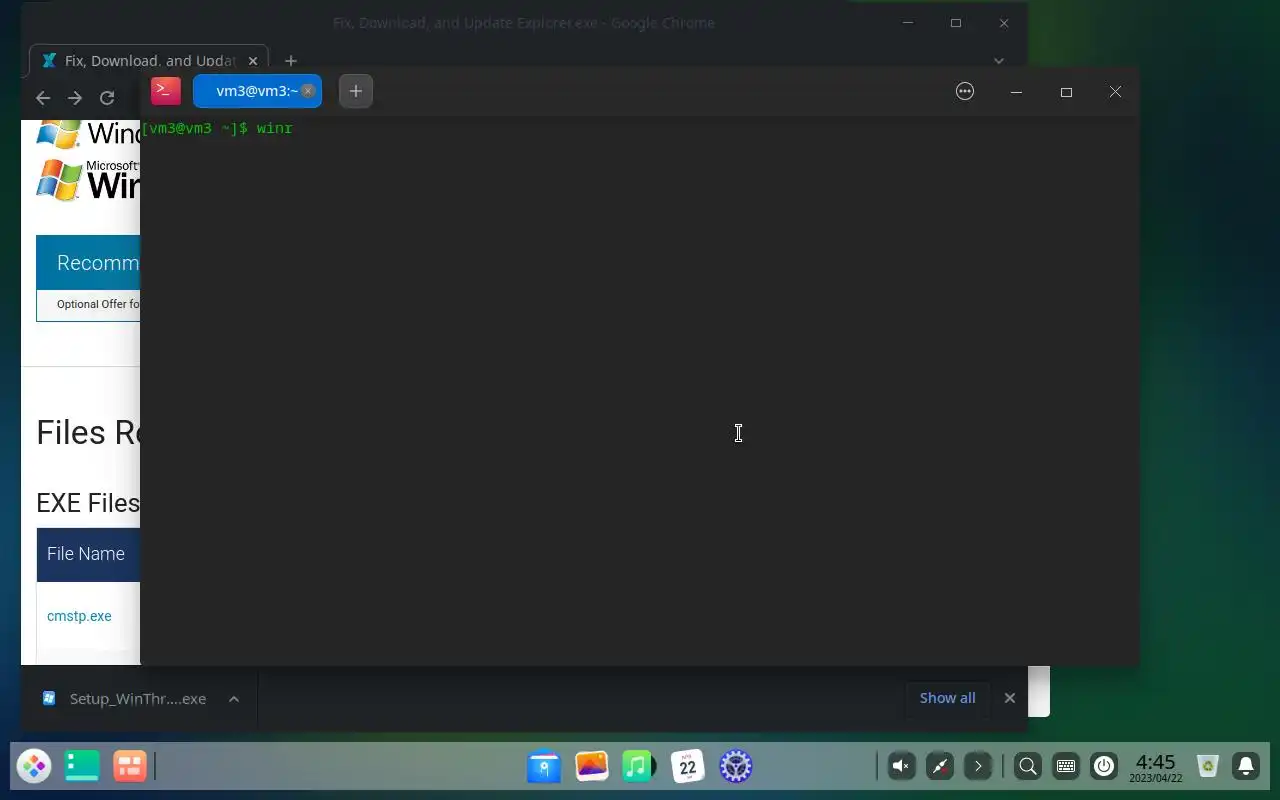Viewport: 1280px width, 800px height.
Task: Open the cmstp.exe link
Action: [79, 616]
